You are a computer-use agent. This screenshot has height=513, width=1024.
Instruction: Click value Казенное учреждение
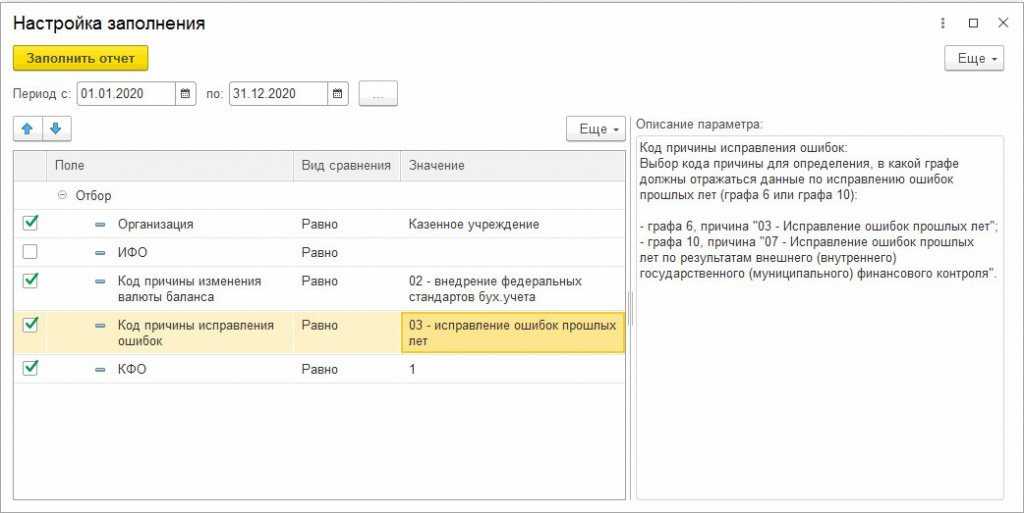(474, 224)
